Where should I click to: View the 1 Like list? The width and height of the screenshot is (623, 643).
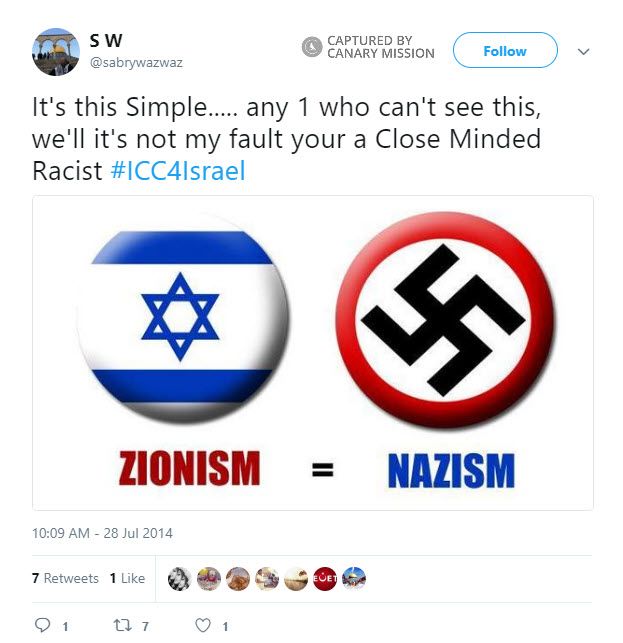coord(127,578)
